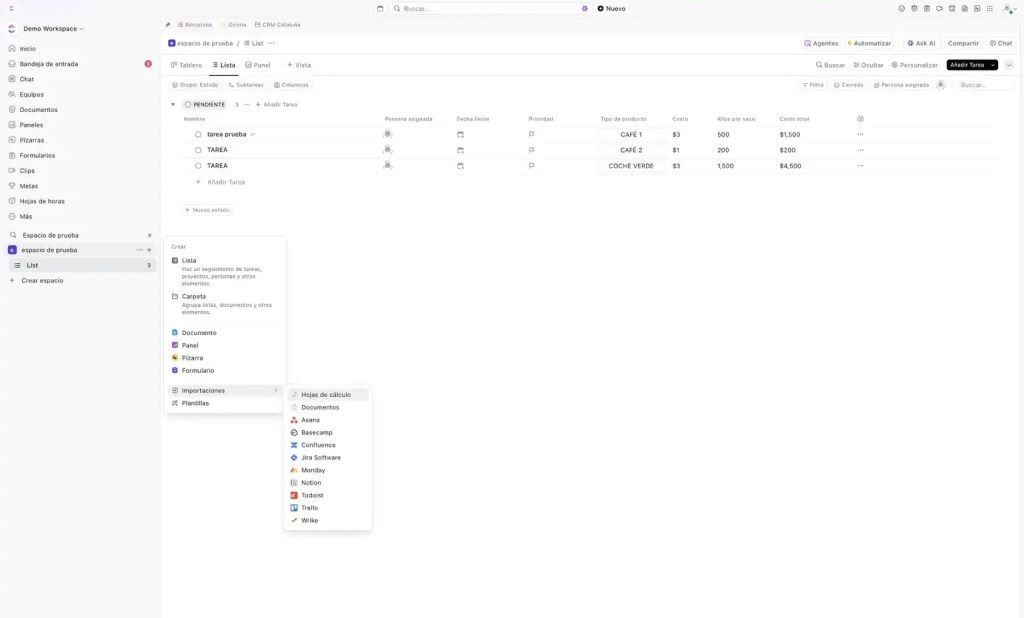
Task: Mark tarea prueba status circle as complete
Action: coord(198,134)
